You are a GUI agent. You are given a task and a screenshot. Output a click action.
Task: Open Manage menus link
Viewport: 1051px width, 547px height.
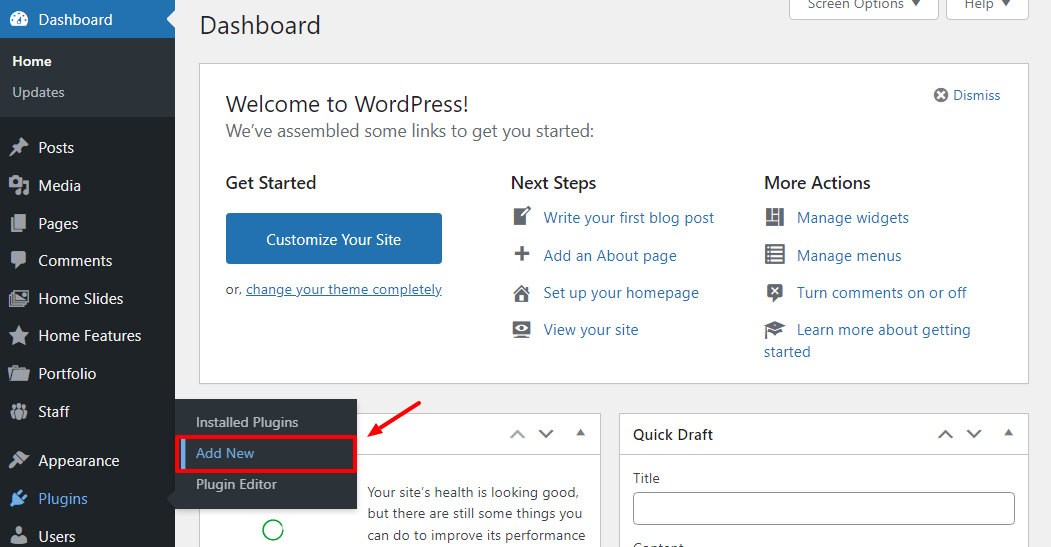tap(849, 255)
